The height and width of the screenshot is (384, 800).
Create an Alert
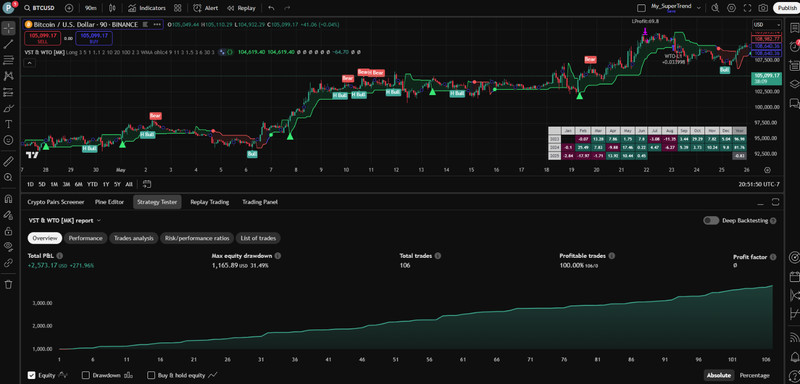tap(206, 8)
